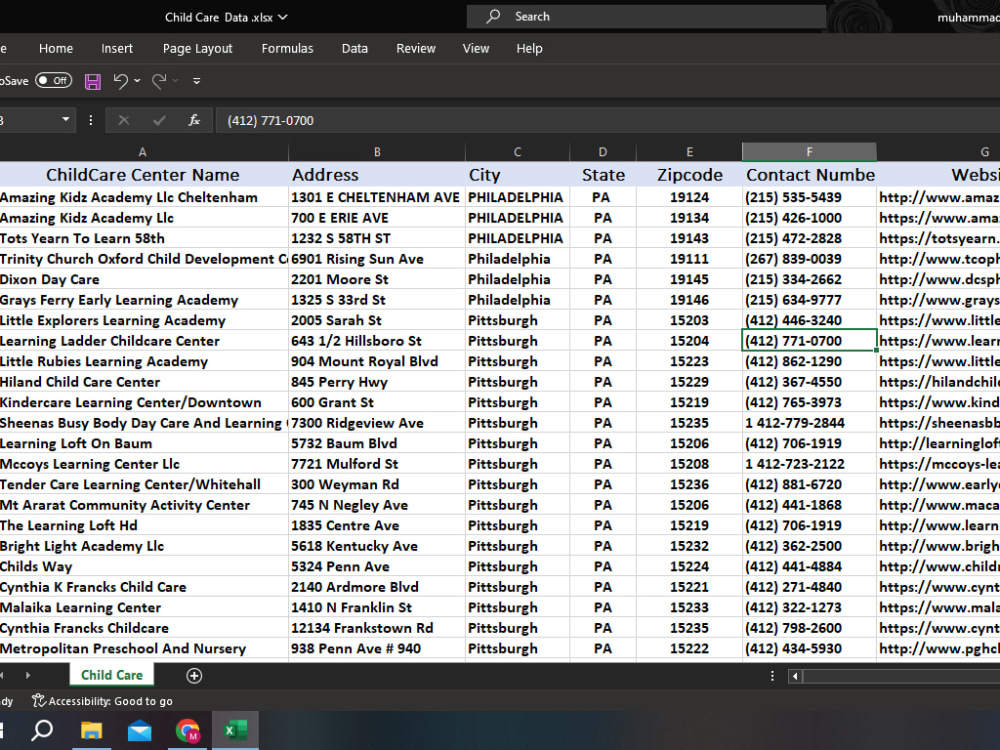Select phone cell 1 412-779-2844
1000x750 pixels.
(x=809, y=423)
